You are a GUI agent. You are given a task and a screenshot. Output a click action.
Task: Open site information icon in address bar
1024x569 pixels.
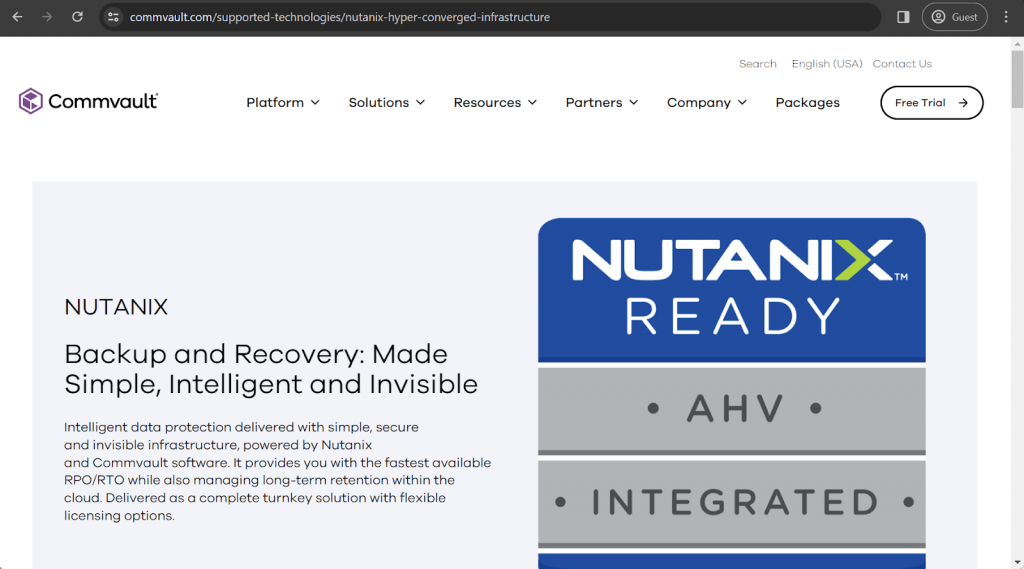(x=113, y=17)
